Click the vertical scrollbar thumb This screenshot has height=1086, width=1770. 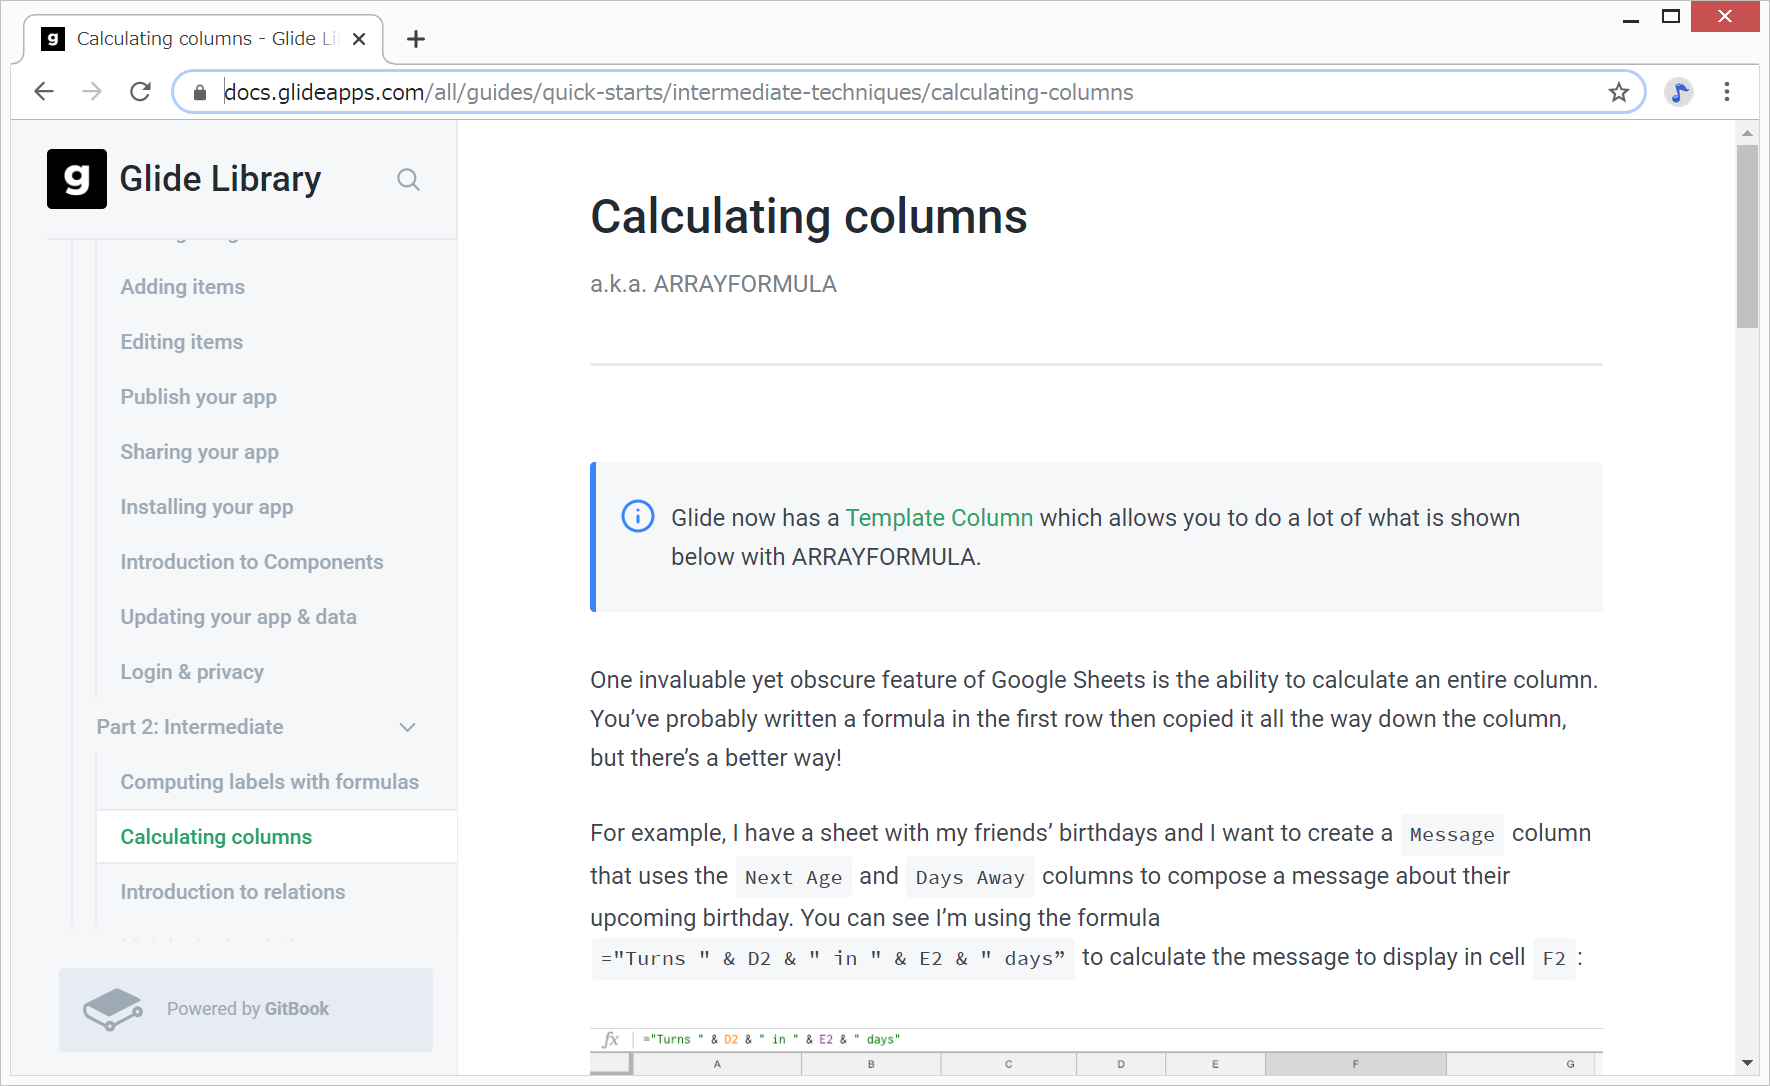(1747, 236)
